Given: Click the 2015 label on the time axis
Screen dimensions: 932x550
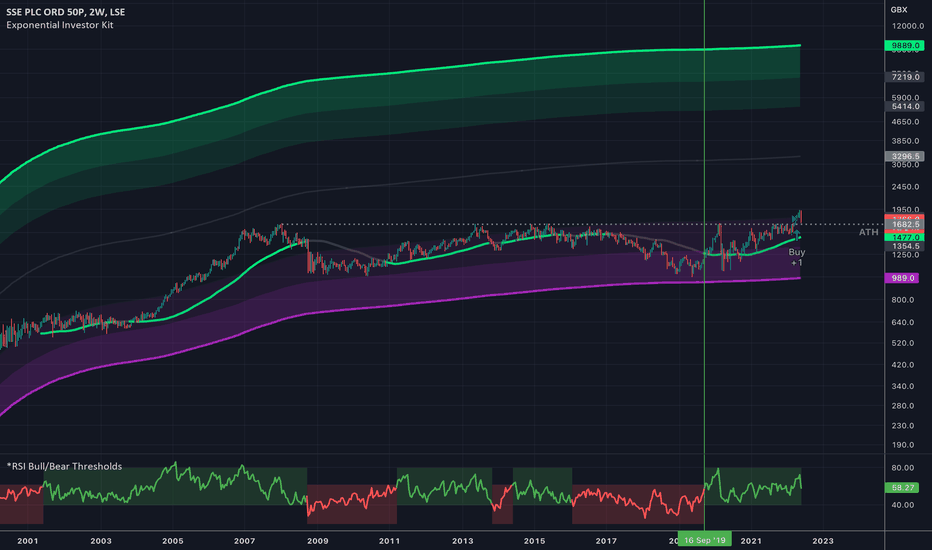Looking at the screenshot, I should tap(534, 541).
